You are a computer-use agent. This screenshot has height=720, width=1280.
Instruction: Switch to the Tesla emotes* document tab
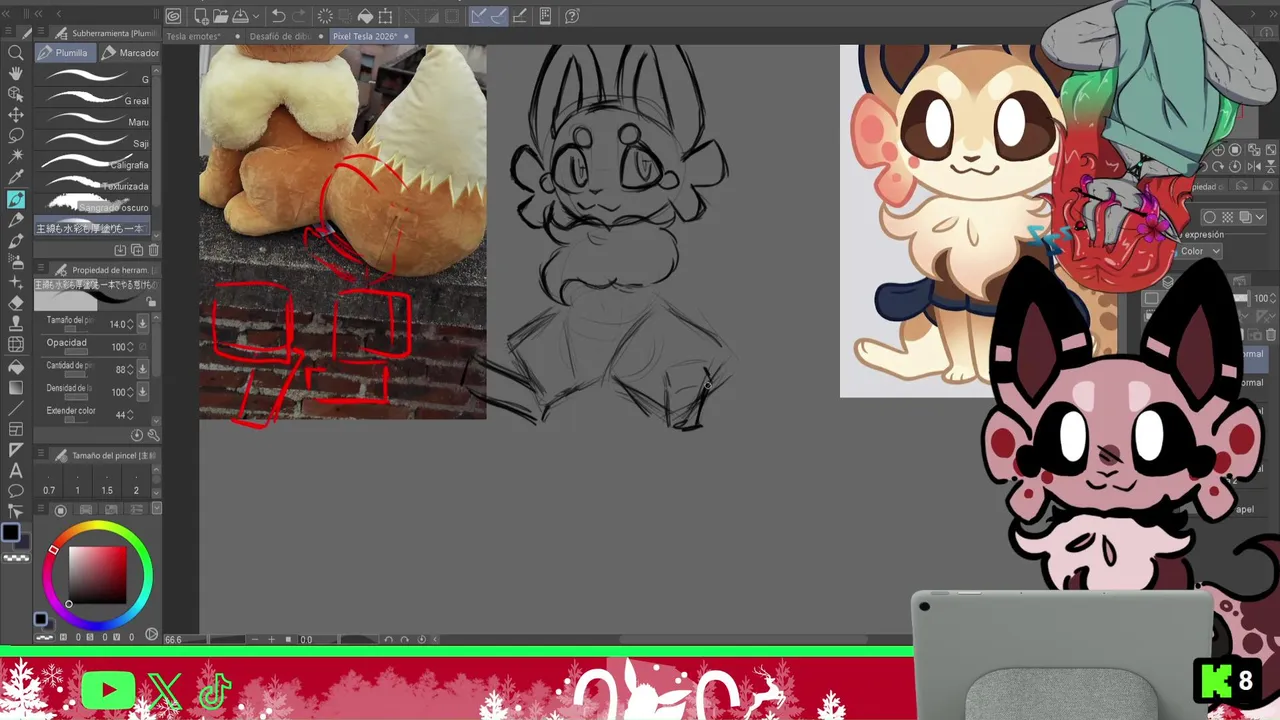coord(193,36)
